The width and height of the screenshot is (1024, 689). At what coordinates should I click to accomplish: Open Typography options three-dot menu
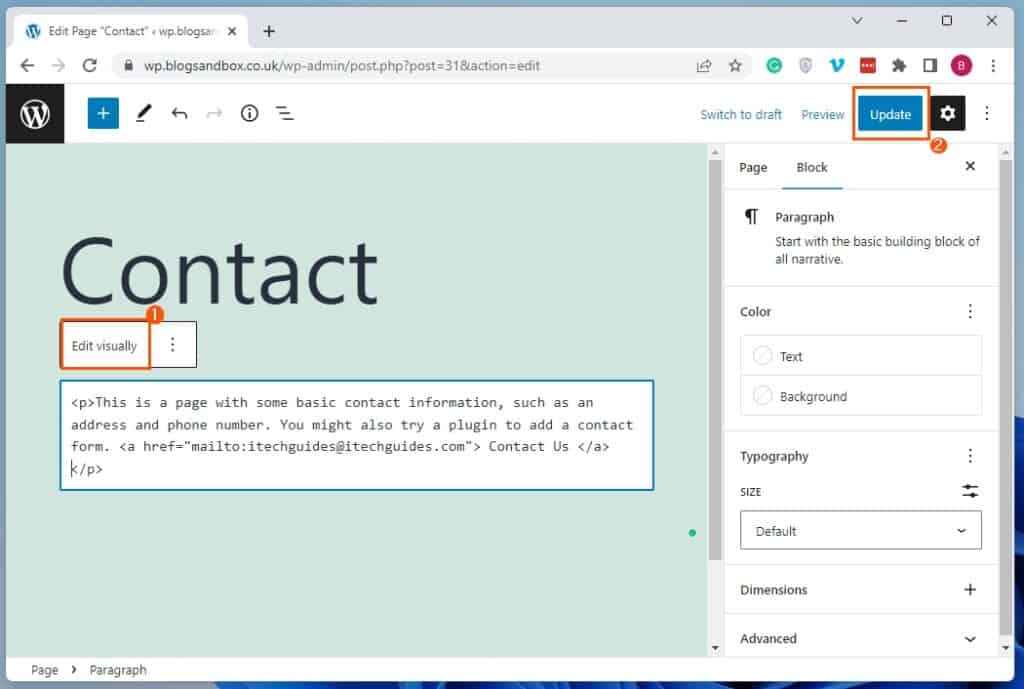(x=970, y=455)
